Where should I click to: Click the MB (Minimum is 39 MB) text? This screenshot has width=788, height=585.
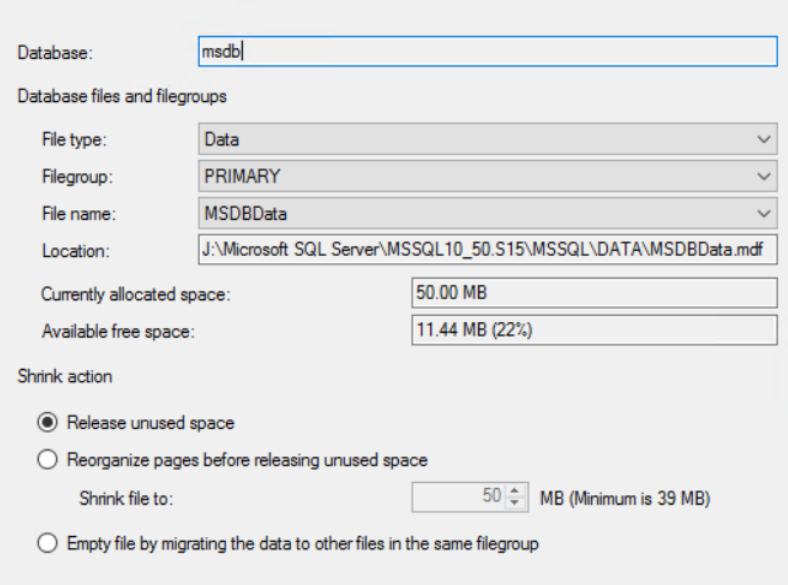click(x=625, y=499)
